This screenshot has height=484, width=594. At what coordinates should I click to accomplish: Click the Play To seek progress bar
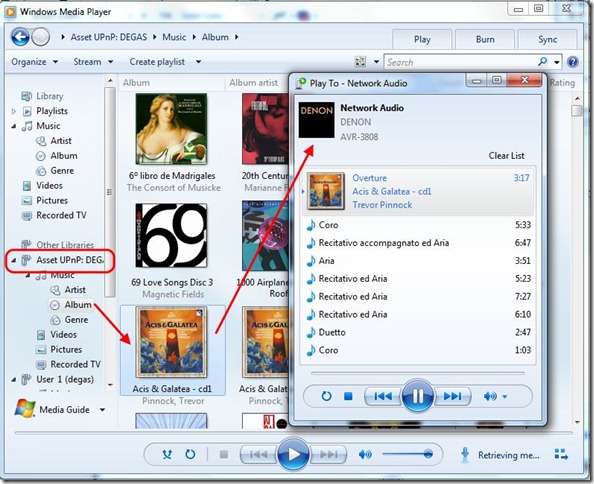(418, 373)
